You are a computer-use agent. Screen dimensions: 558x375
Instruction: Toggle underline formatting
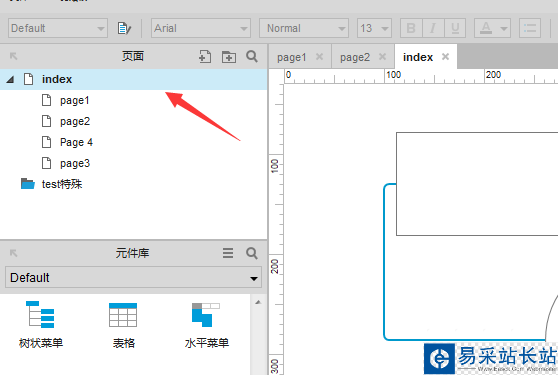coord(455,28)
